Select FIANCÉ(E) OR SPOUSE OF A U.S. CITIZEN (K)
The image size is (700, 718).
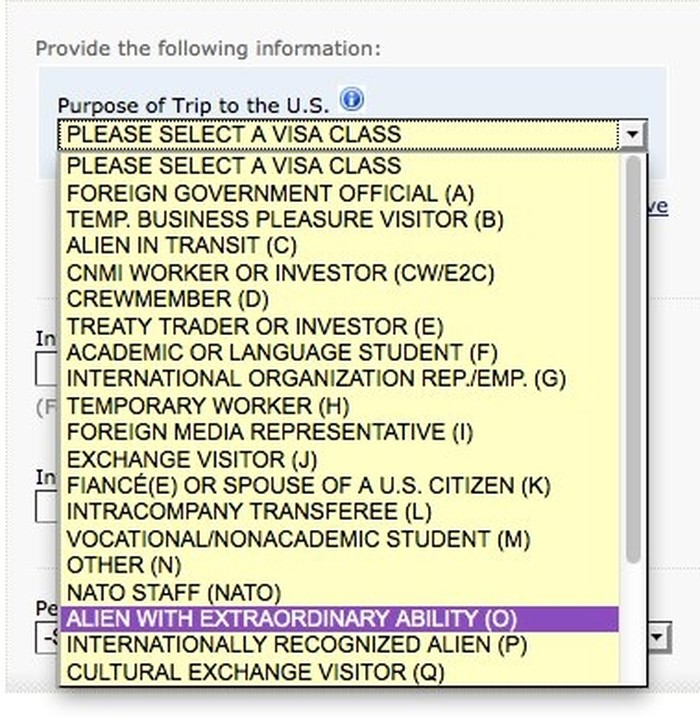click(339, 485)
